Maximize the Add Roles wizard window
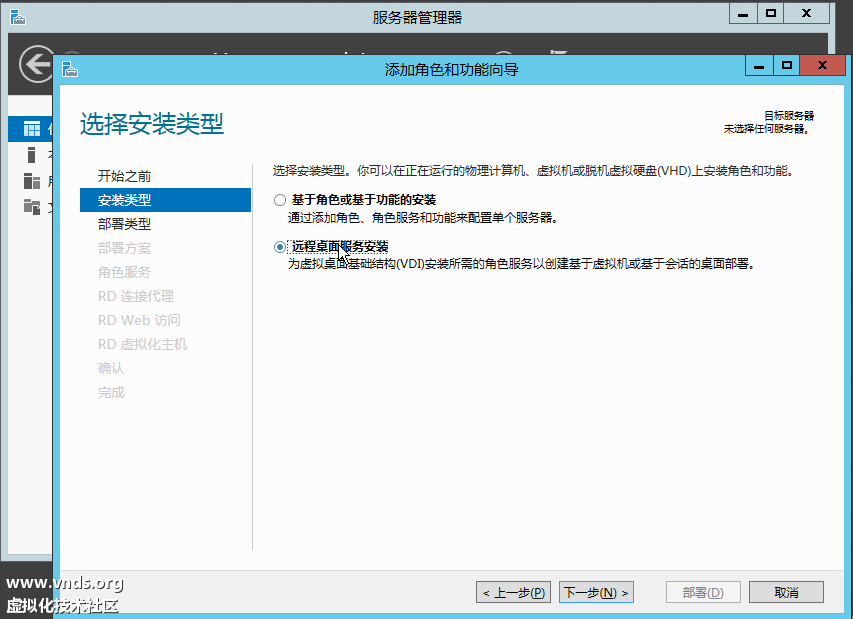The width and height of the screenshot is (853, 619). [787, 65]
